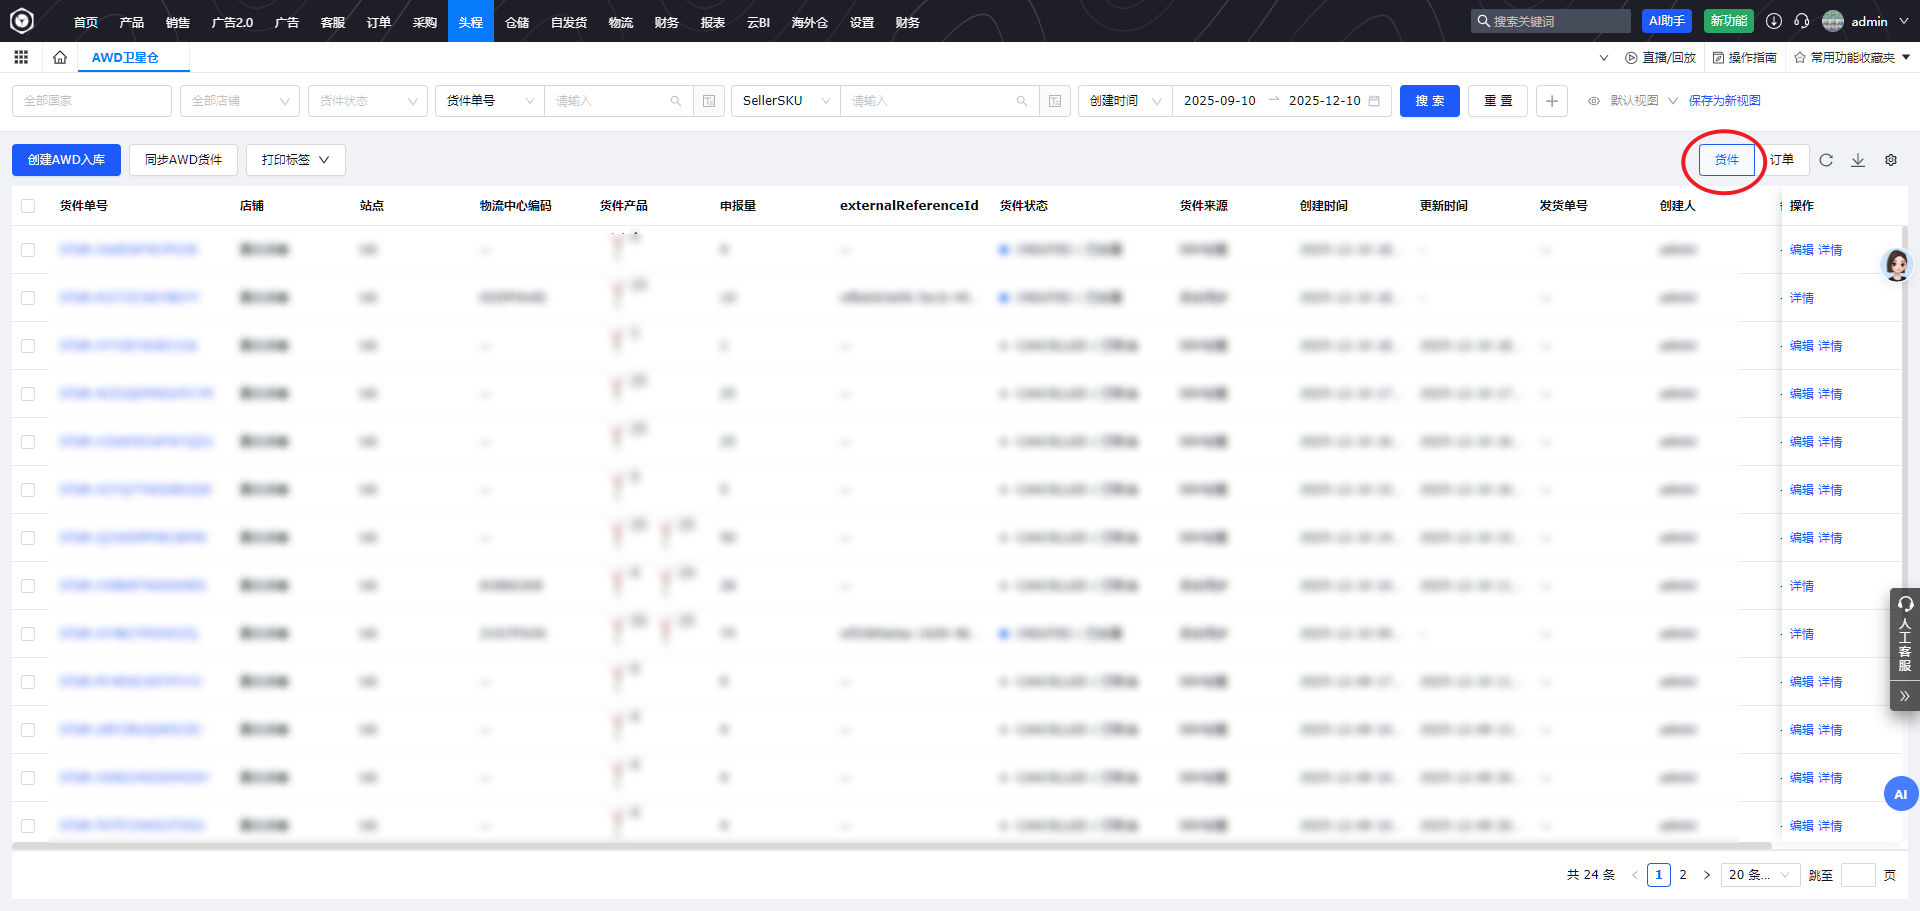Open the apps grid icon

click(x=21, y=57)
